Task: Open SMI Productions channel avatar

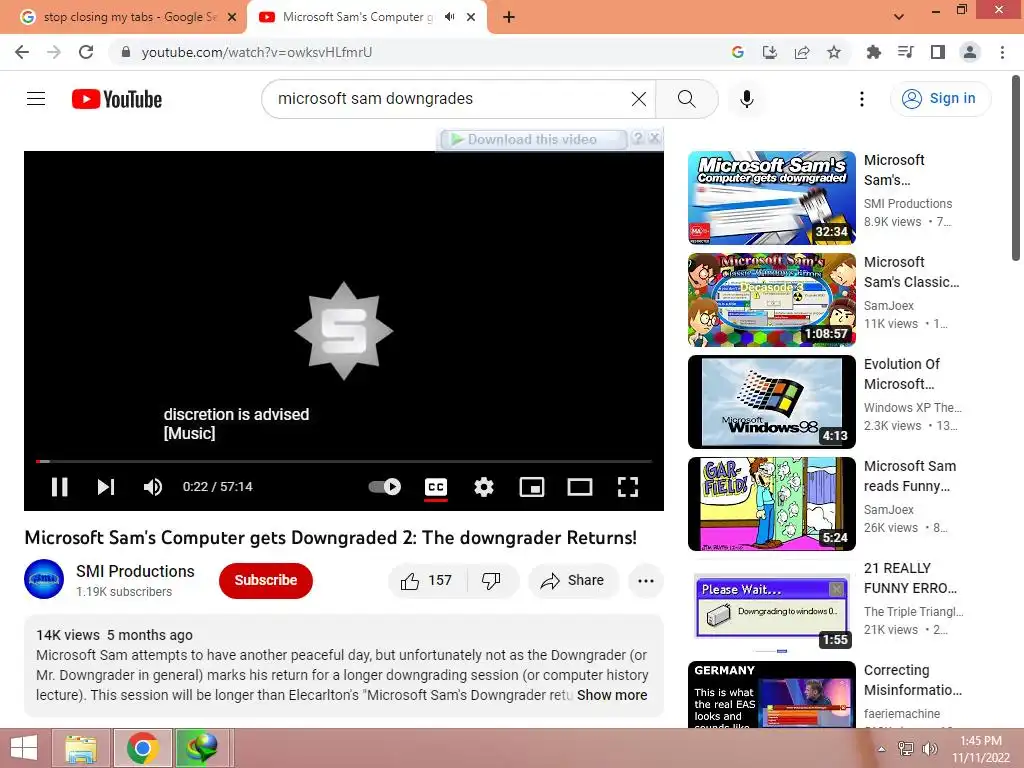Action: pos(44,579)
